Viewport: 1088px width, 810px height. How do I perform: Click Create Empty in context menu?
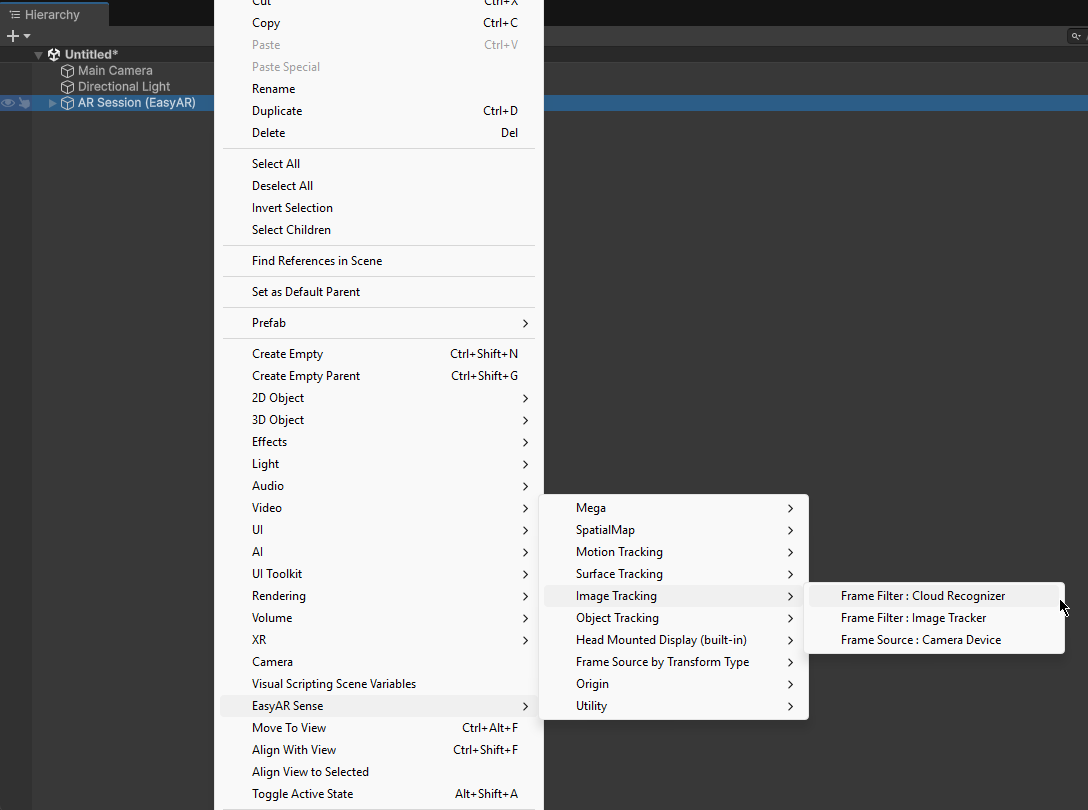[x=287, y=354]
